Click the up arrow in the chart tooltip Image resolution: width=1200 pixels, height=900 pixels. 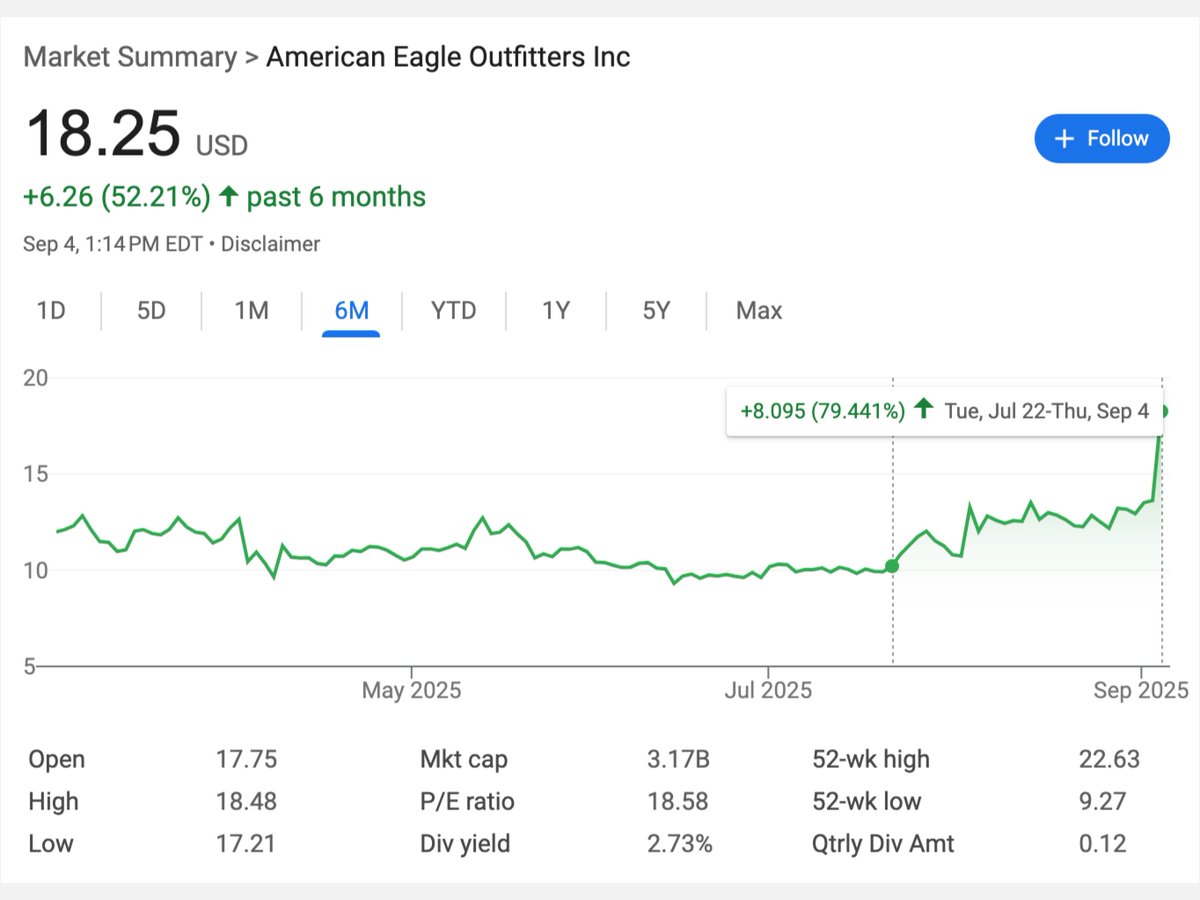coord(924,410)
